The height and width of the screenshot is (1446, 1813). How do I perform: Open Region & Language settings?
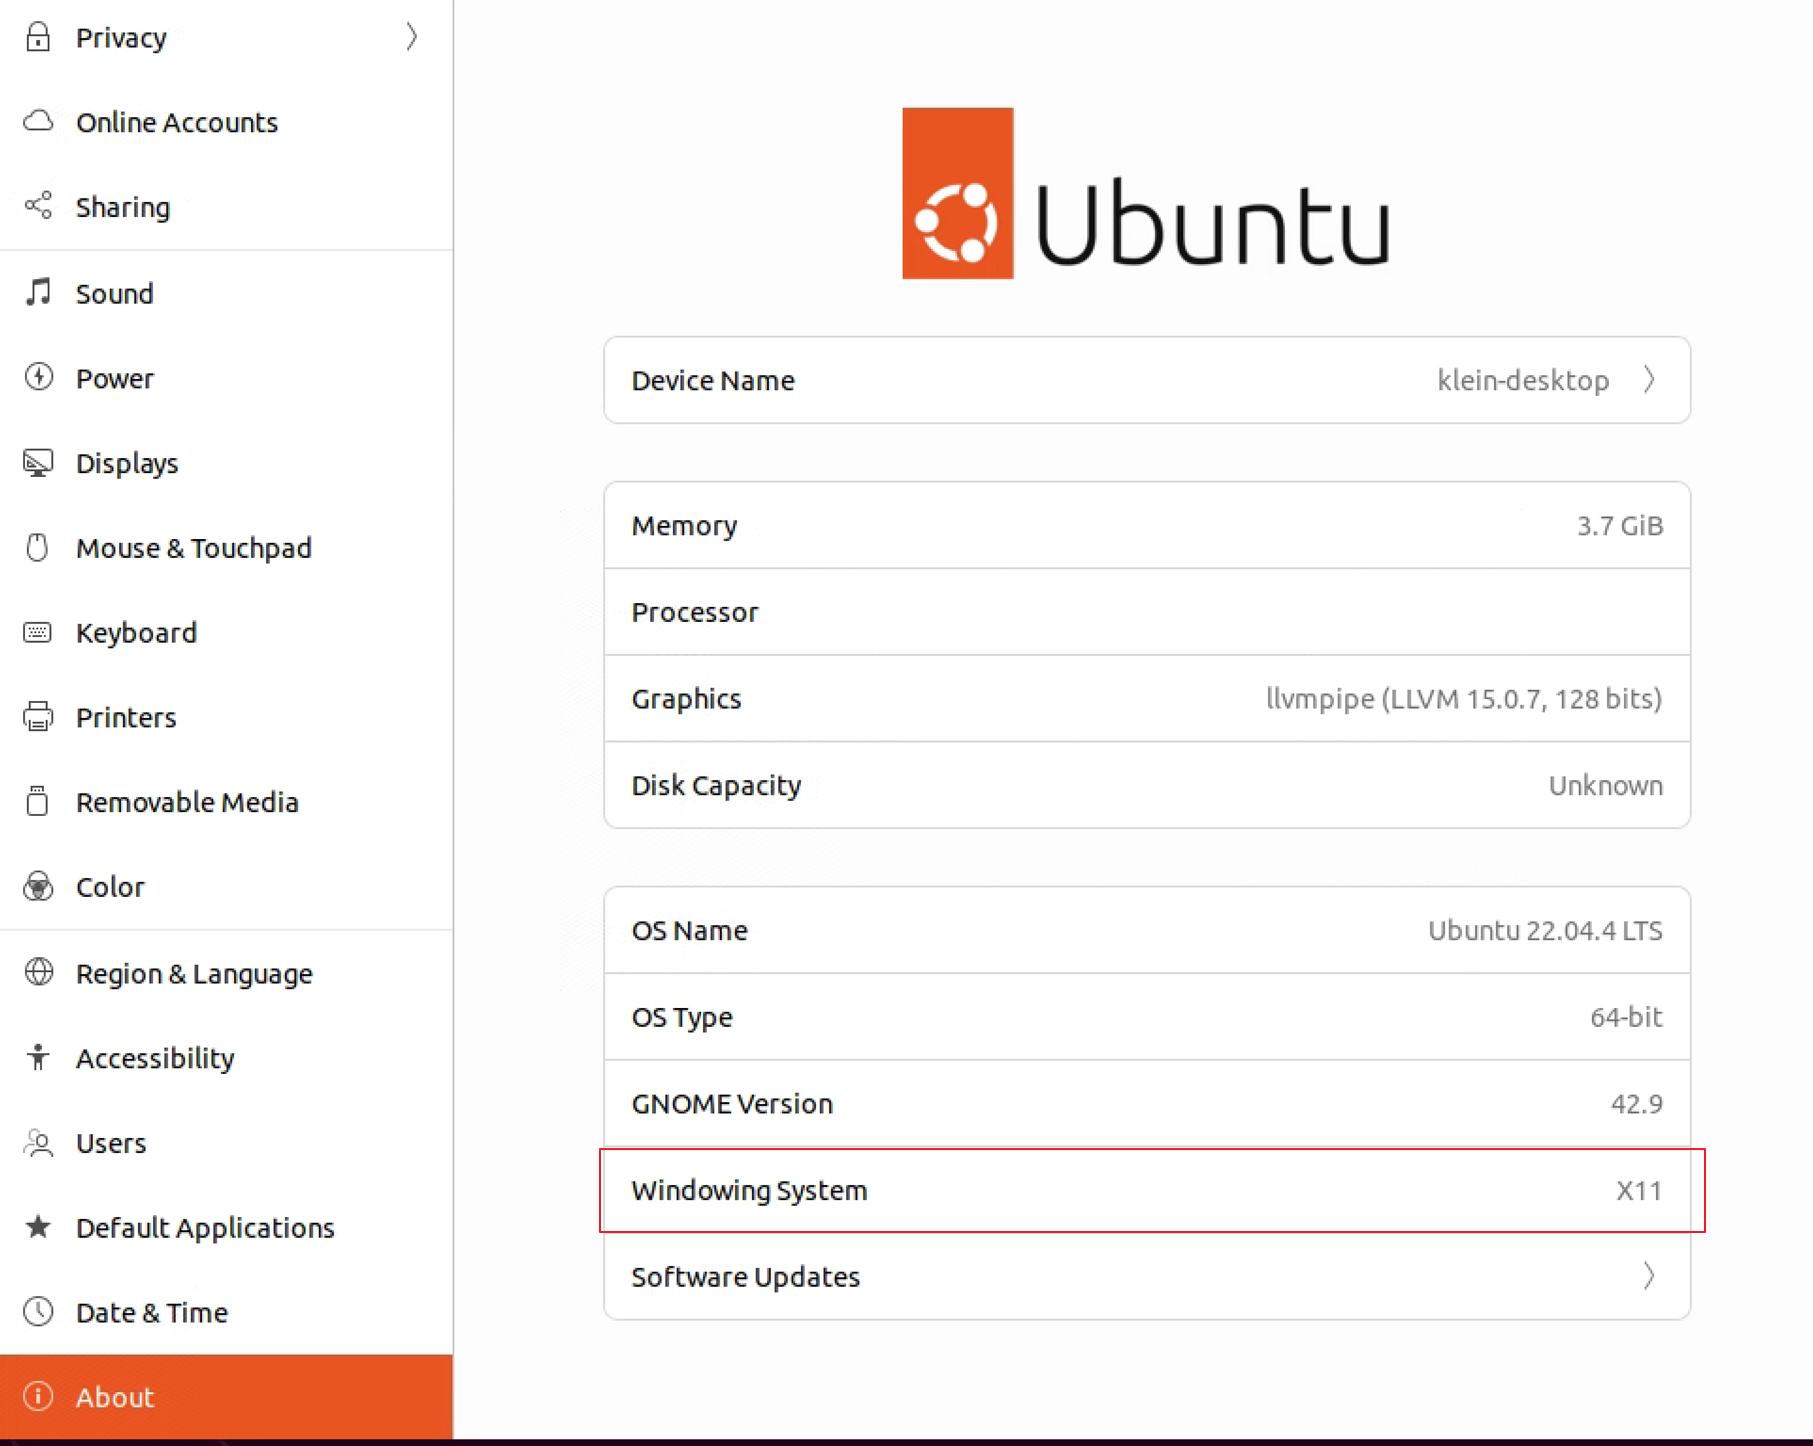coord(226,973)
